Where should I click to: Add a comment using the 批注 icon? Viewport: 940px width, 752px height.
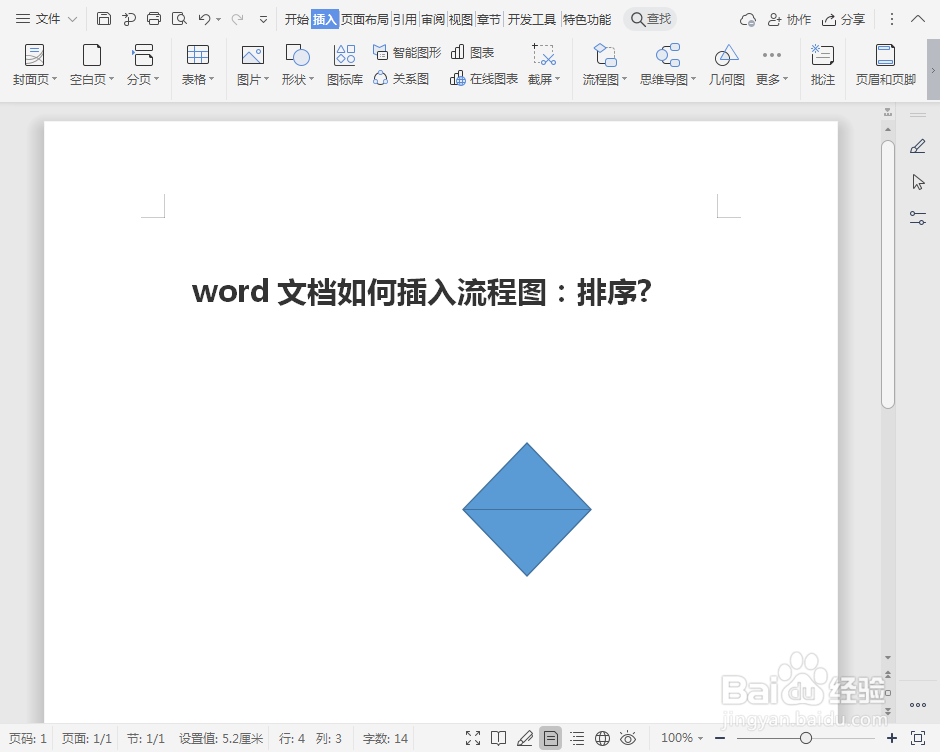point(822,65)
